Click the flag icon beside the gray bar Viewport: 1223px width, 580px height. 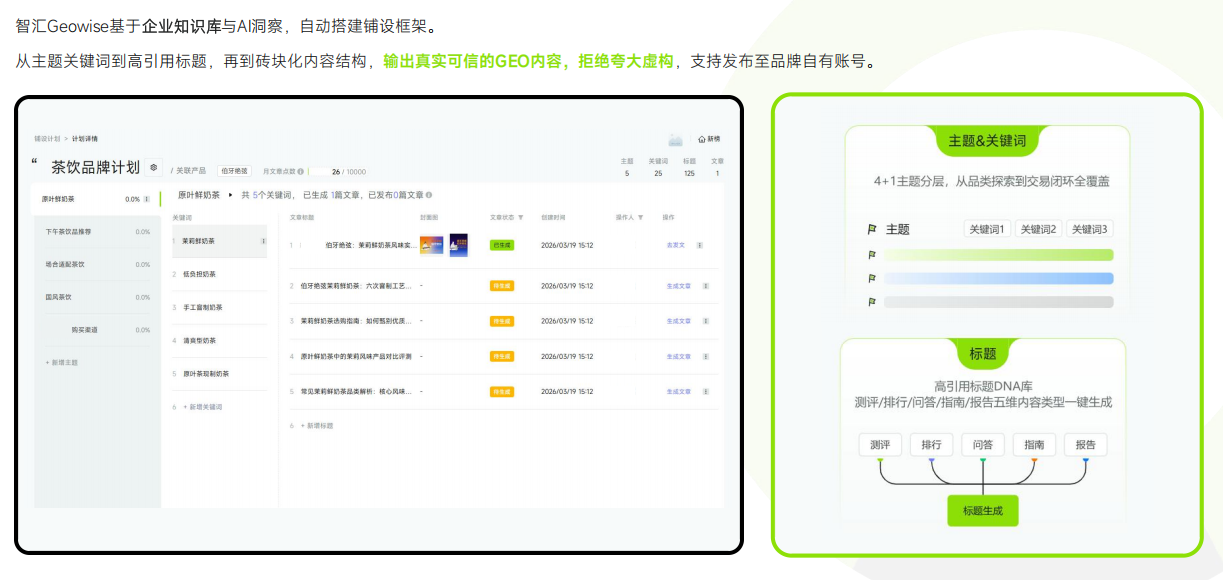[872, 302]
